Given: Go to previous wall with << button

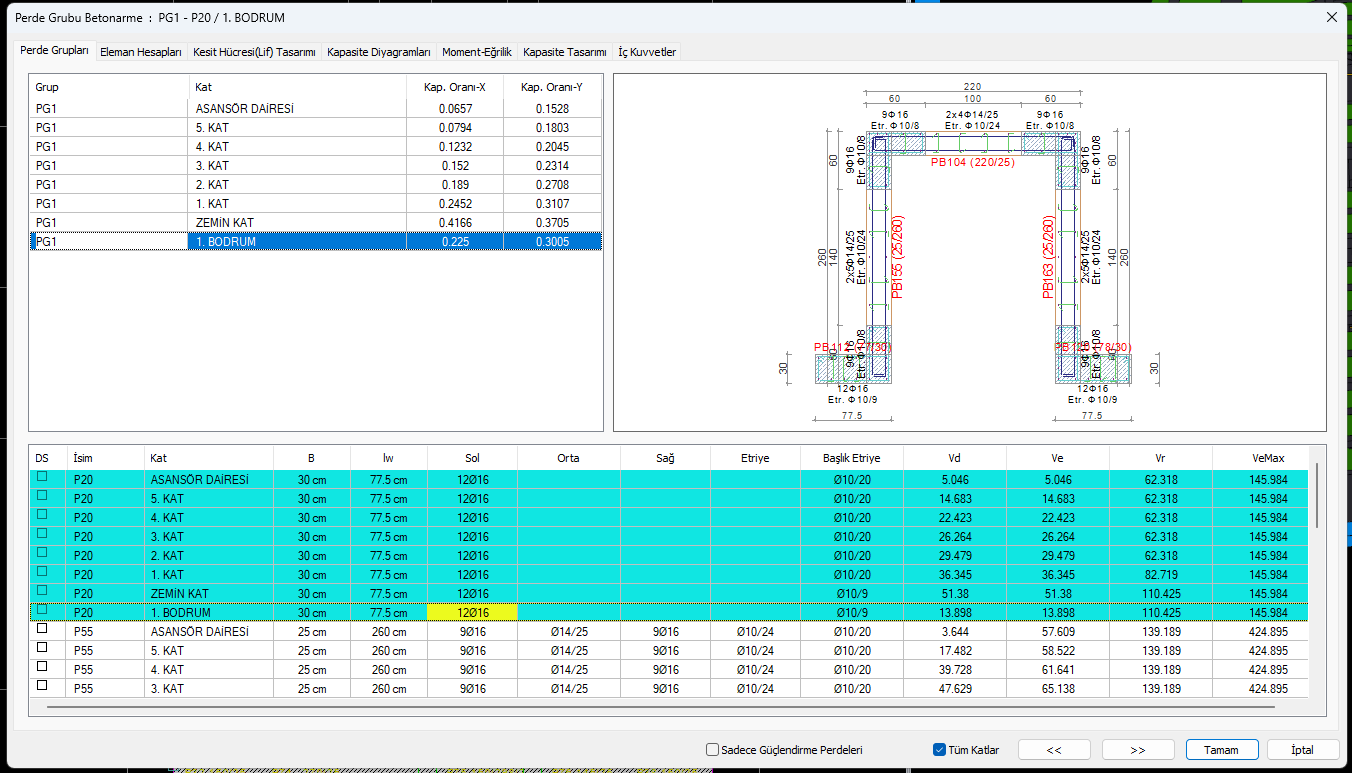Looking at the screenshot, I should 1054,749.
